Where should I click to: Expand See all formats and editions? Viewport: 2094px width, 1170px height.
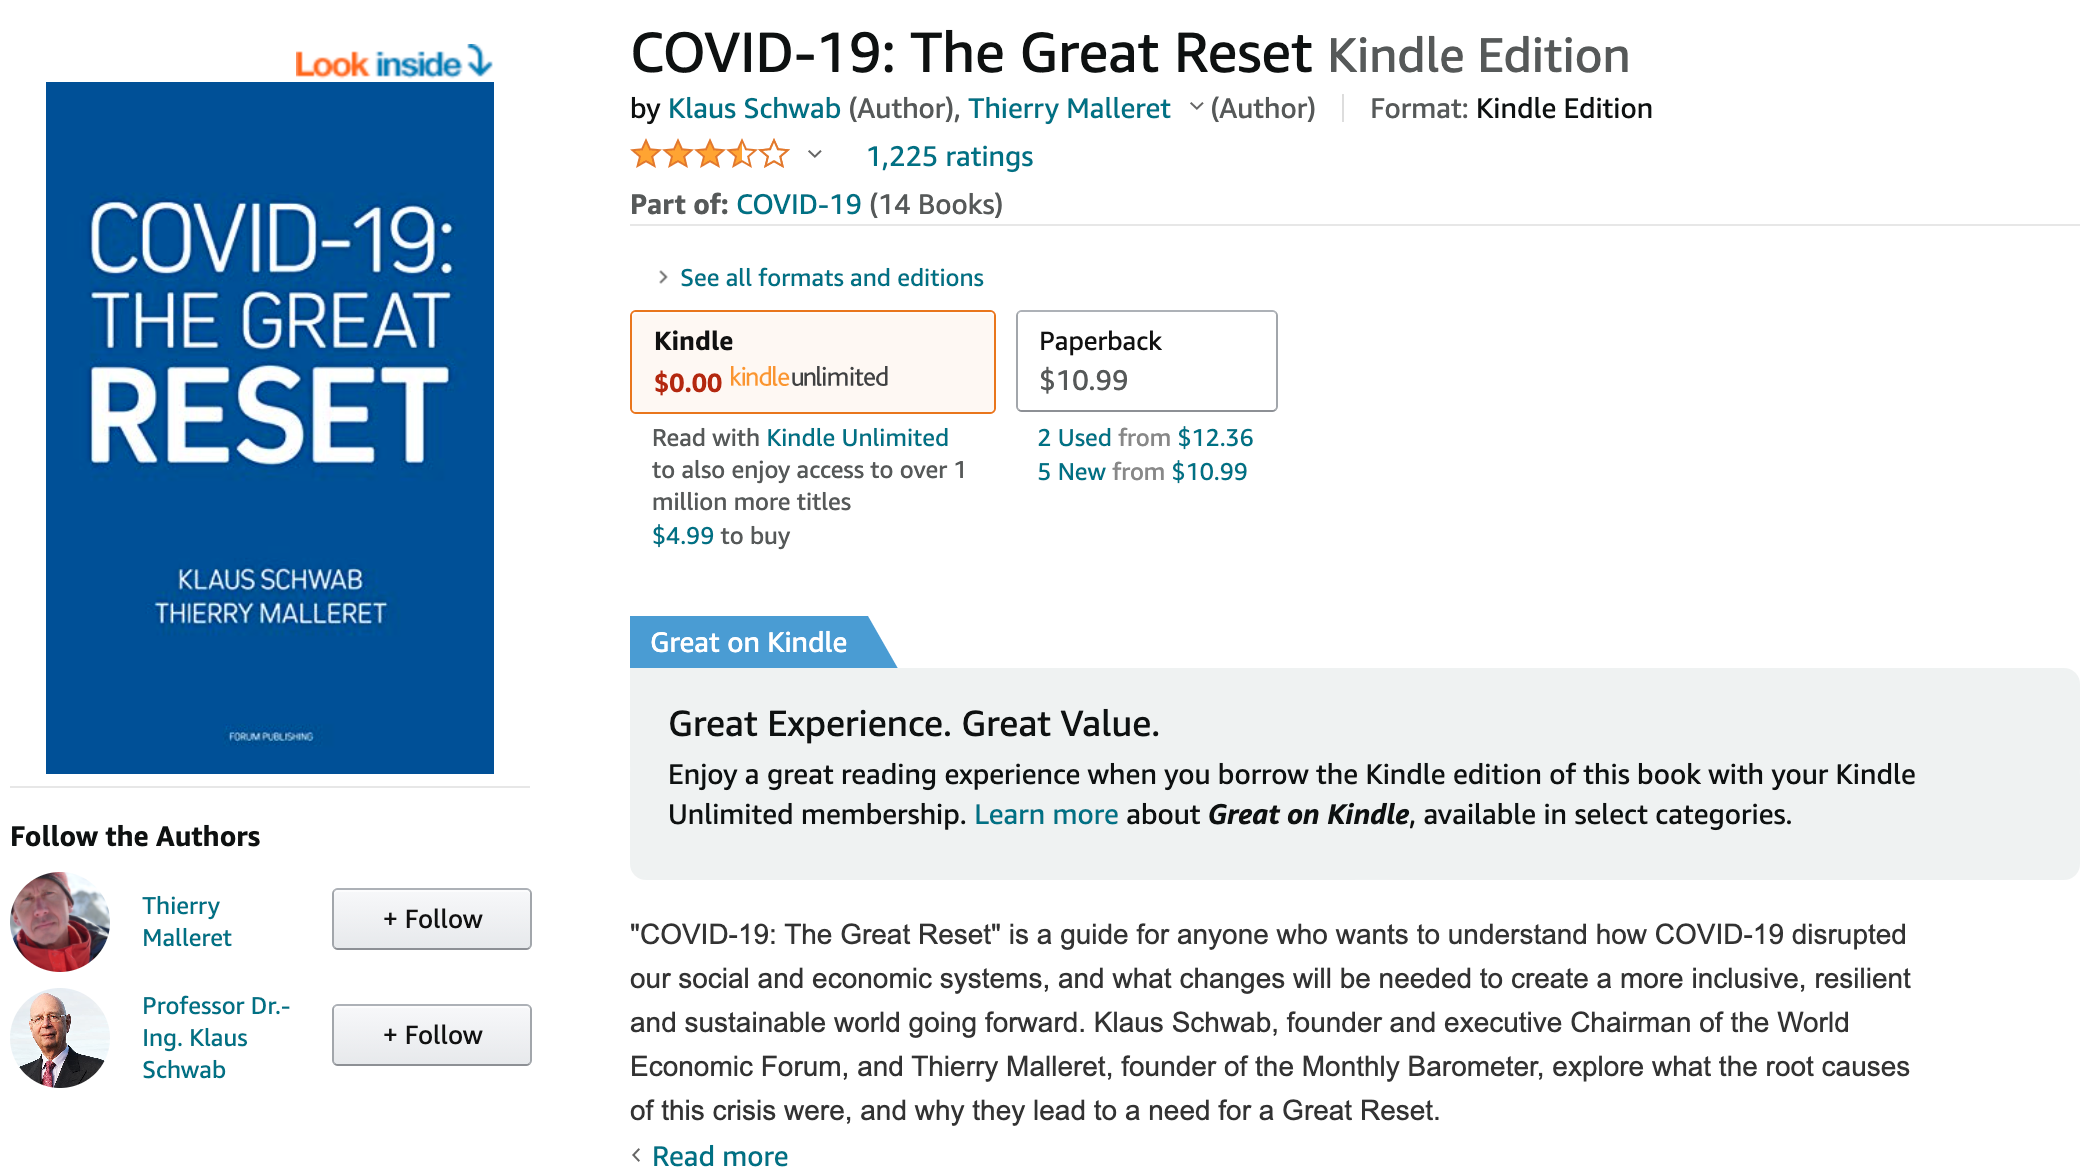click(x=830, y=278)
